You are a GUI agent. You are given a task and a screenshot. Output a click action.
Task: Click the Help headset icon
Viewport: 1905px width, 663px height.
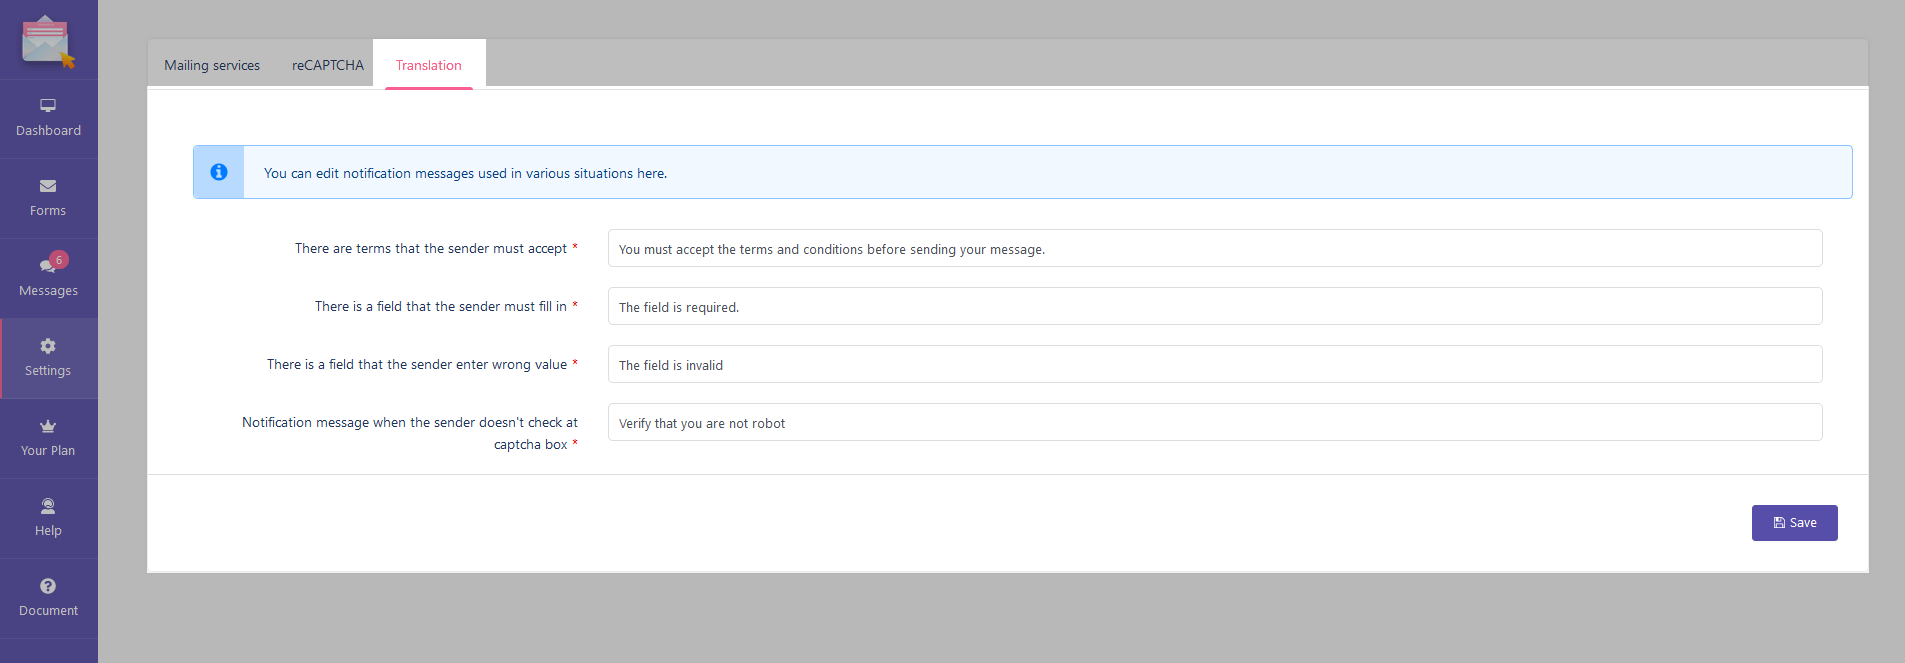pos(48,506)
